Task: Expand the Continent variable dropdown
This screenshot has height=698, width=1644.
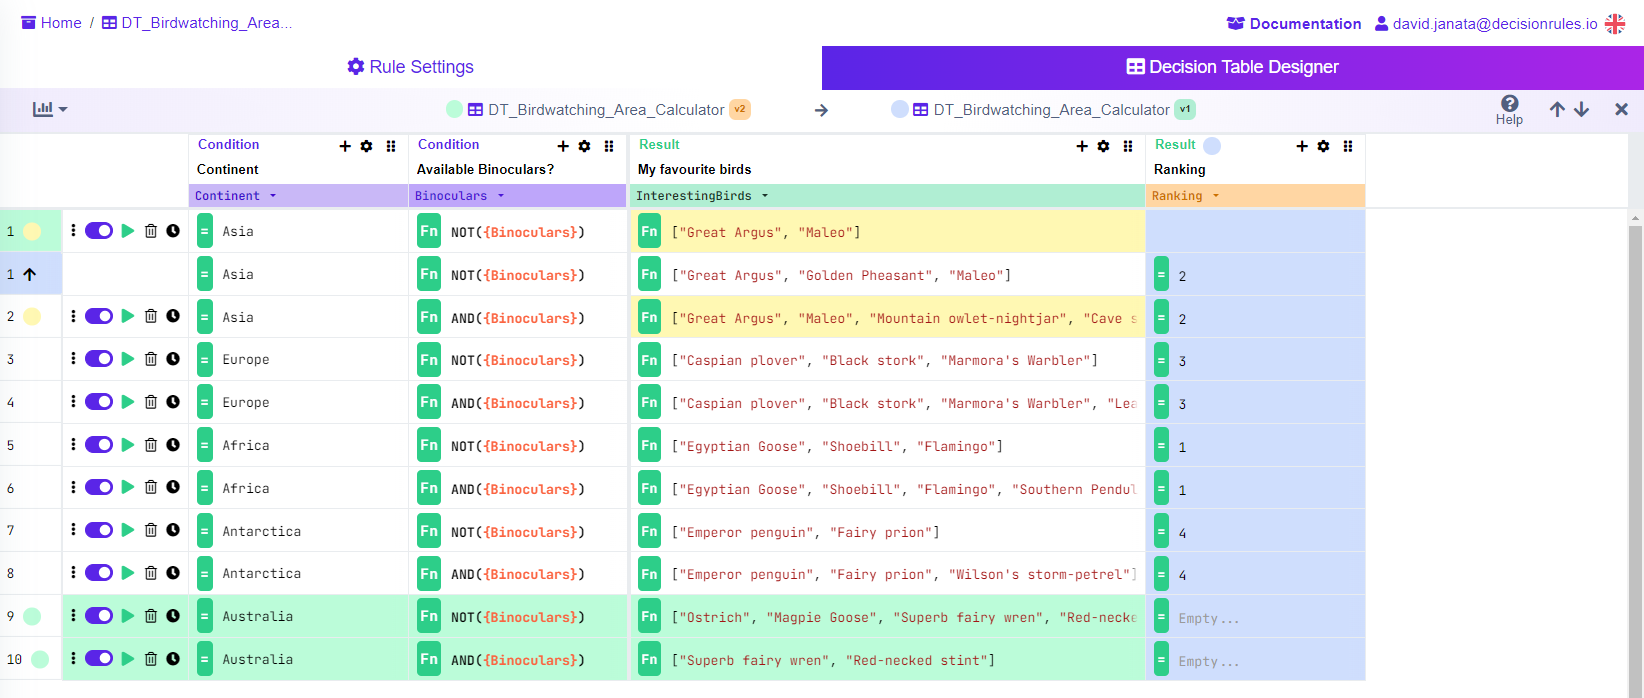Action: coord(273,196)
